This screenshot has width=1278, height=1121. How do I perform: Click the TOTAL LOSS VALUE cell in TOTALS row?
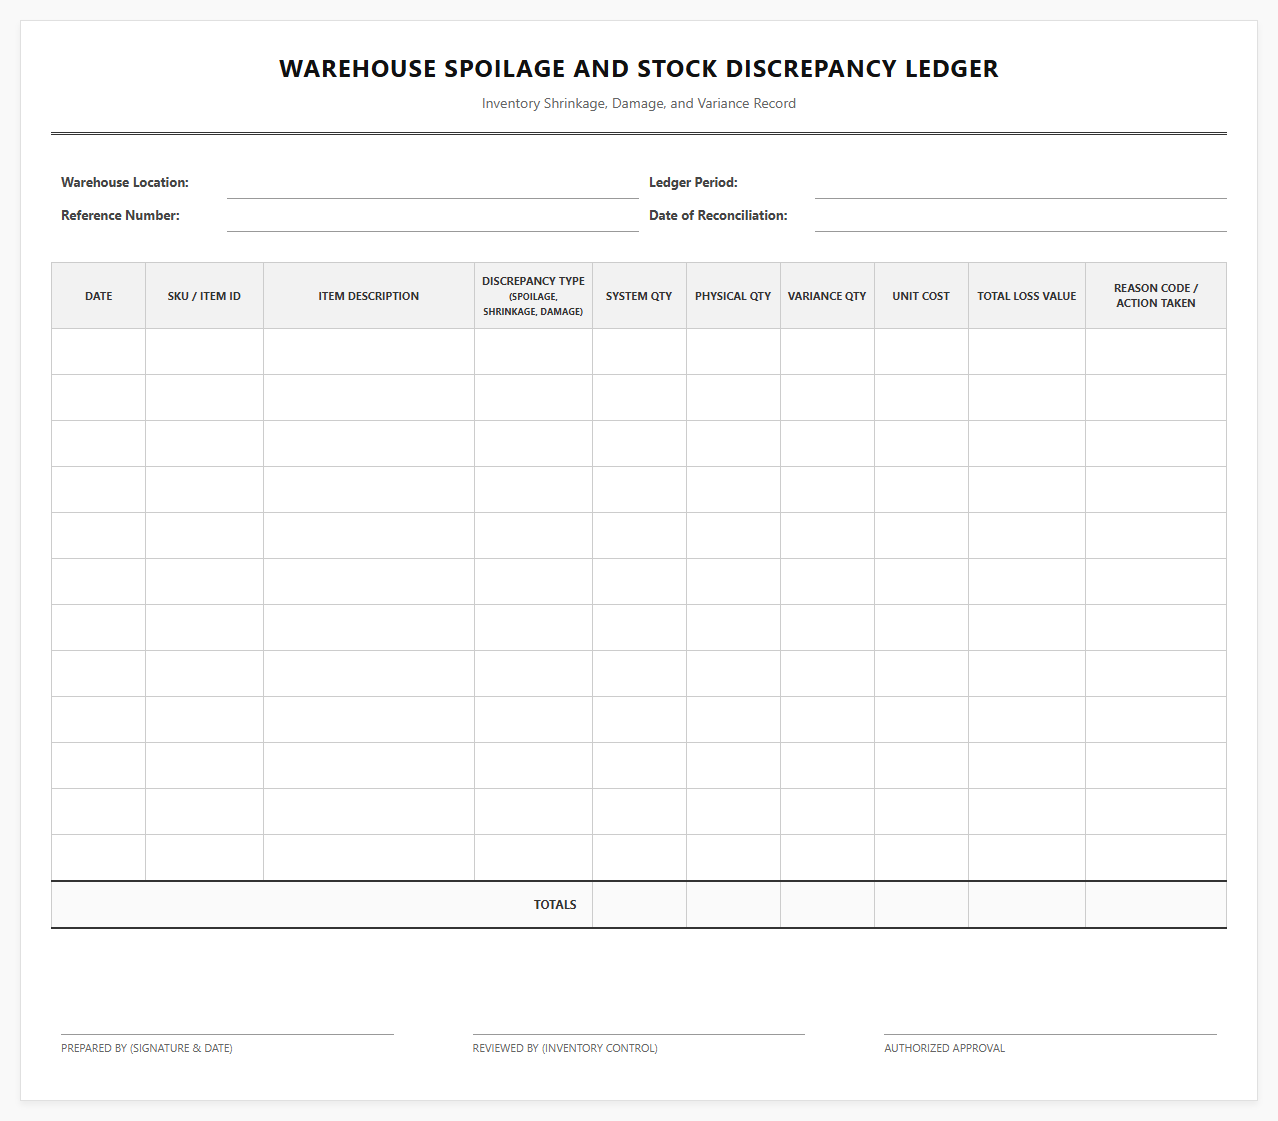point(1027,905)
